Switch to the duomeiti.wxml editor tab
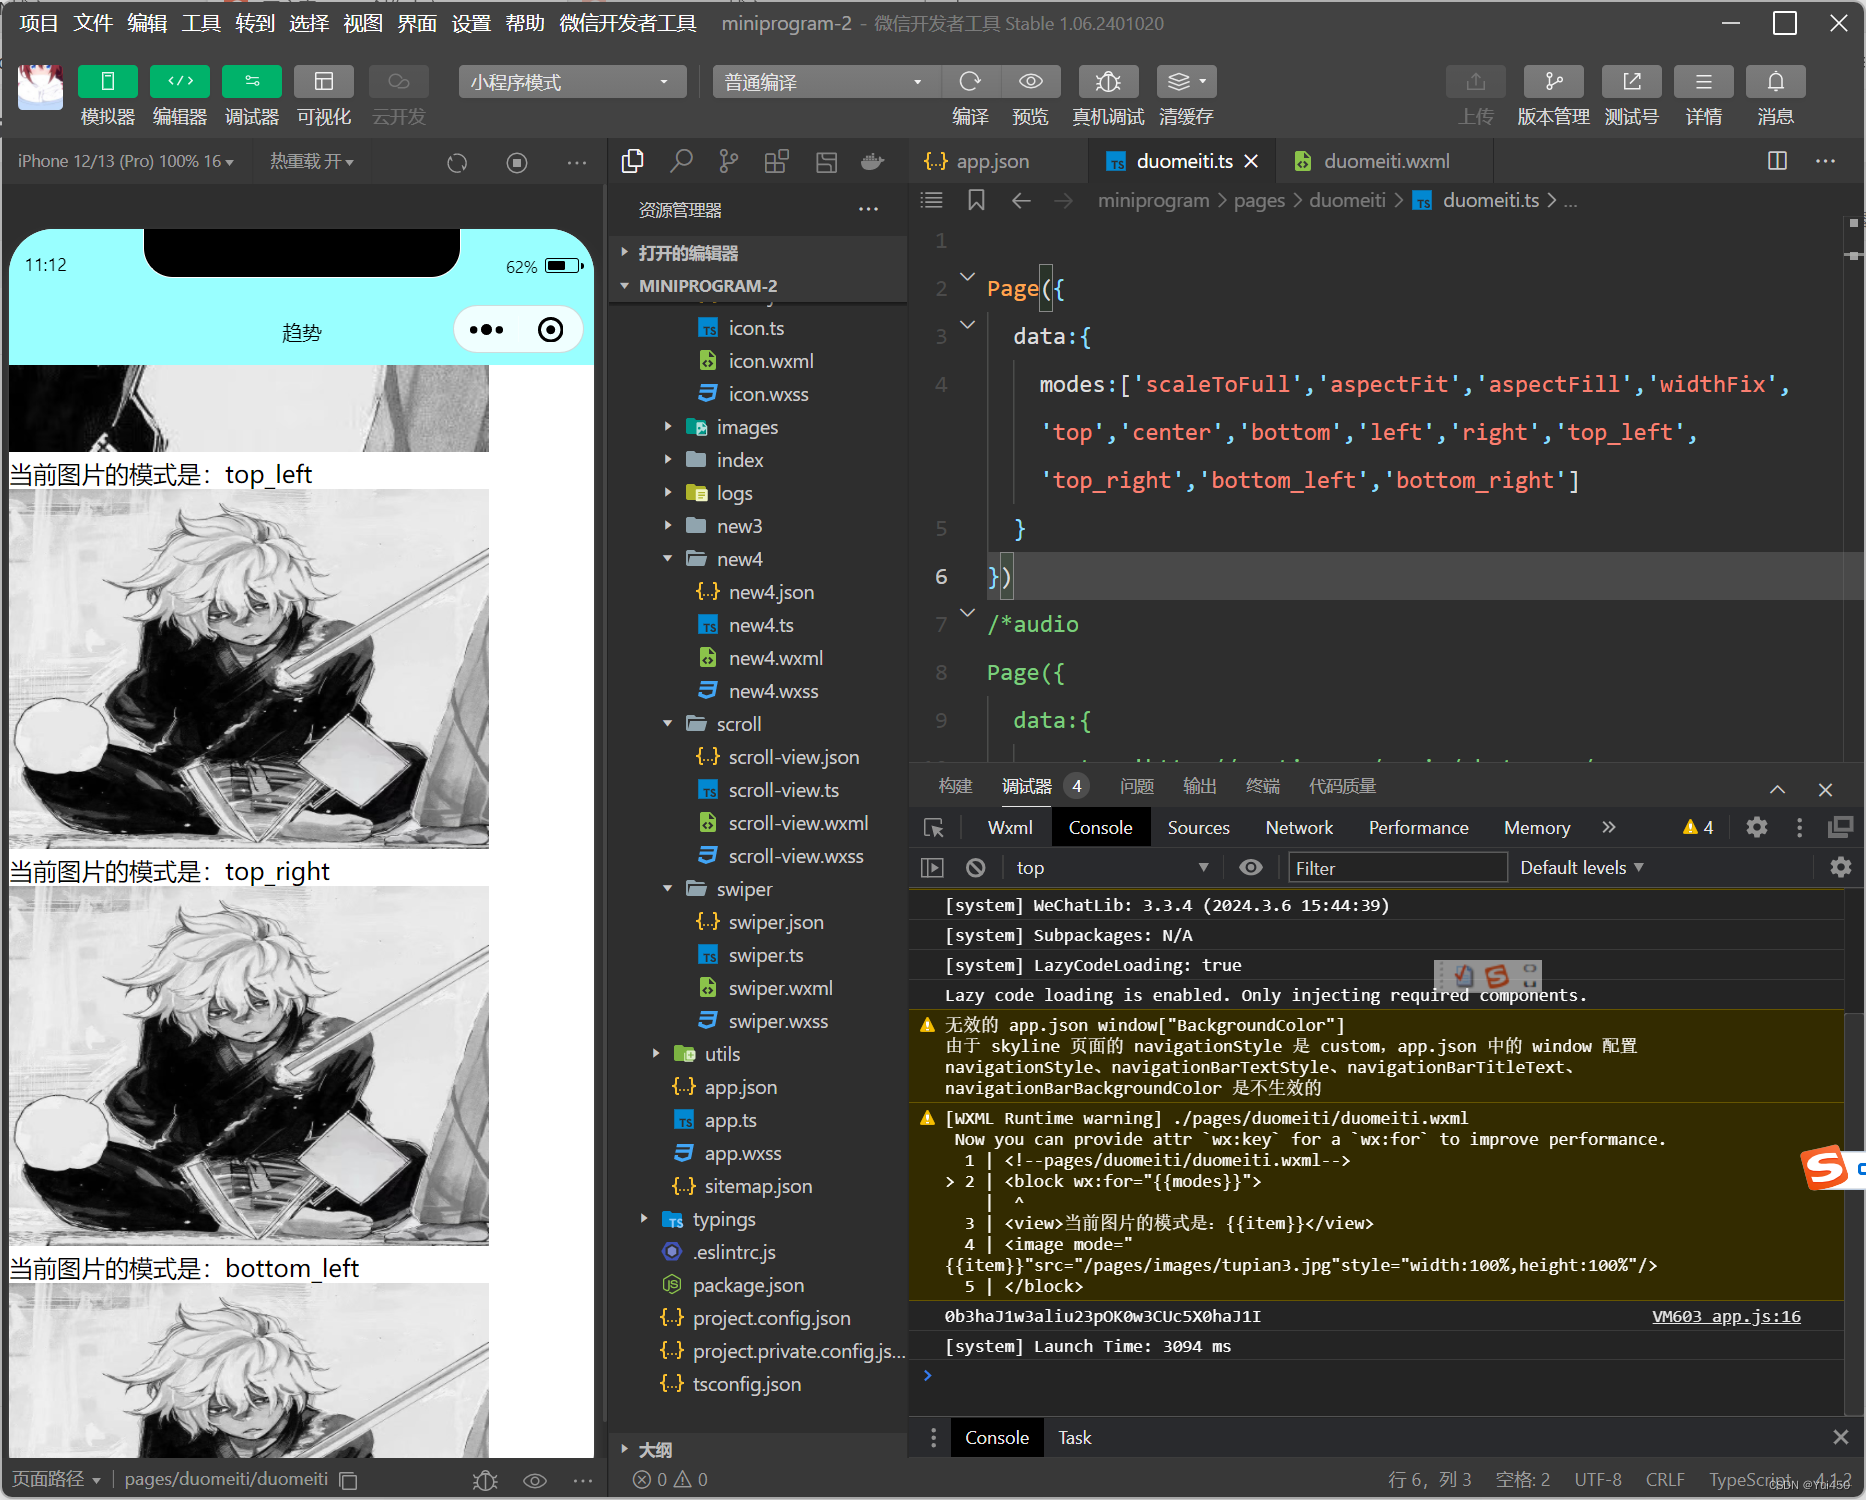This screenshot has height=1500, width=1866. (1386, 161)
